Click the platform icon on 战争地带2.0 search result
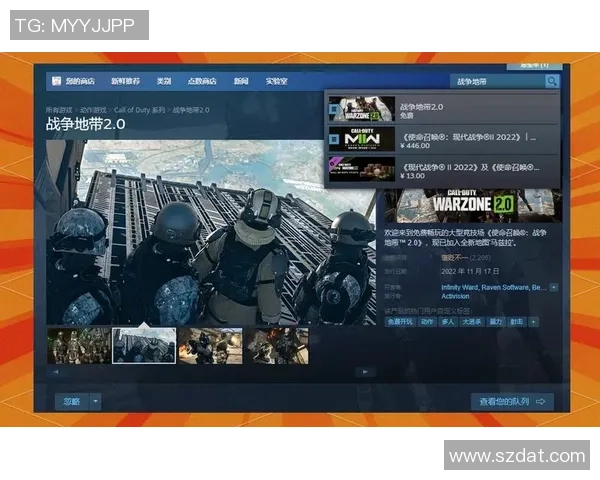This screenshot has height=480, width=600. click(x=334, y=109)
